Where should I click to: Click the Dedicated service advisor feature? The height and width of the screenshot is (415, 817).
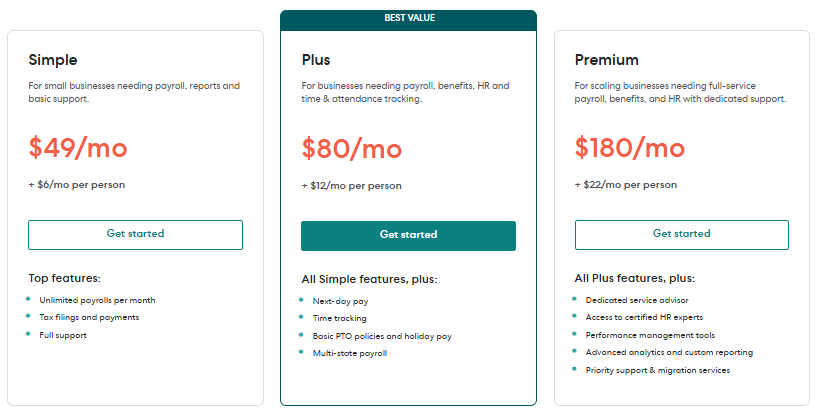pos(637,300)
